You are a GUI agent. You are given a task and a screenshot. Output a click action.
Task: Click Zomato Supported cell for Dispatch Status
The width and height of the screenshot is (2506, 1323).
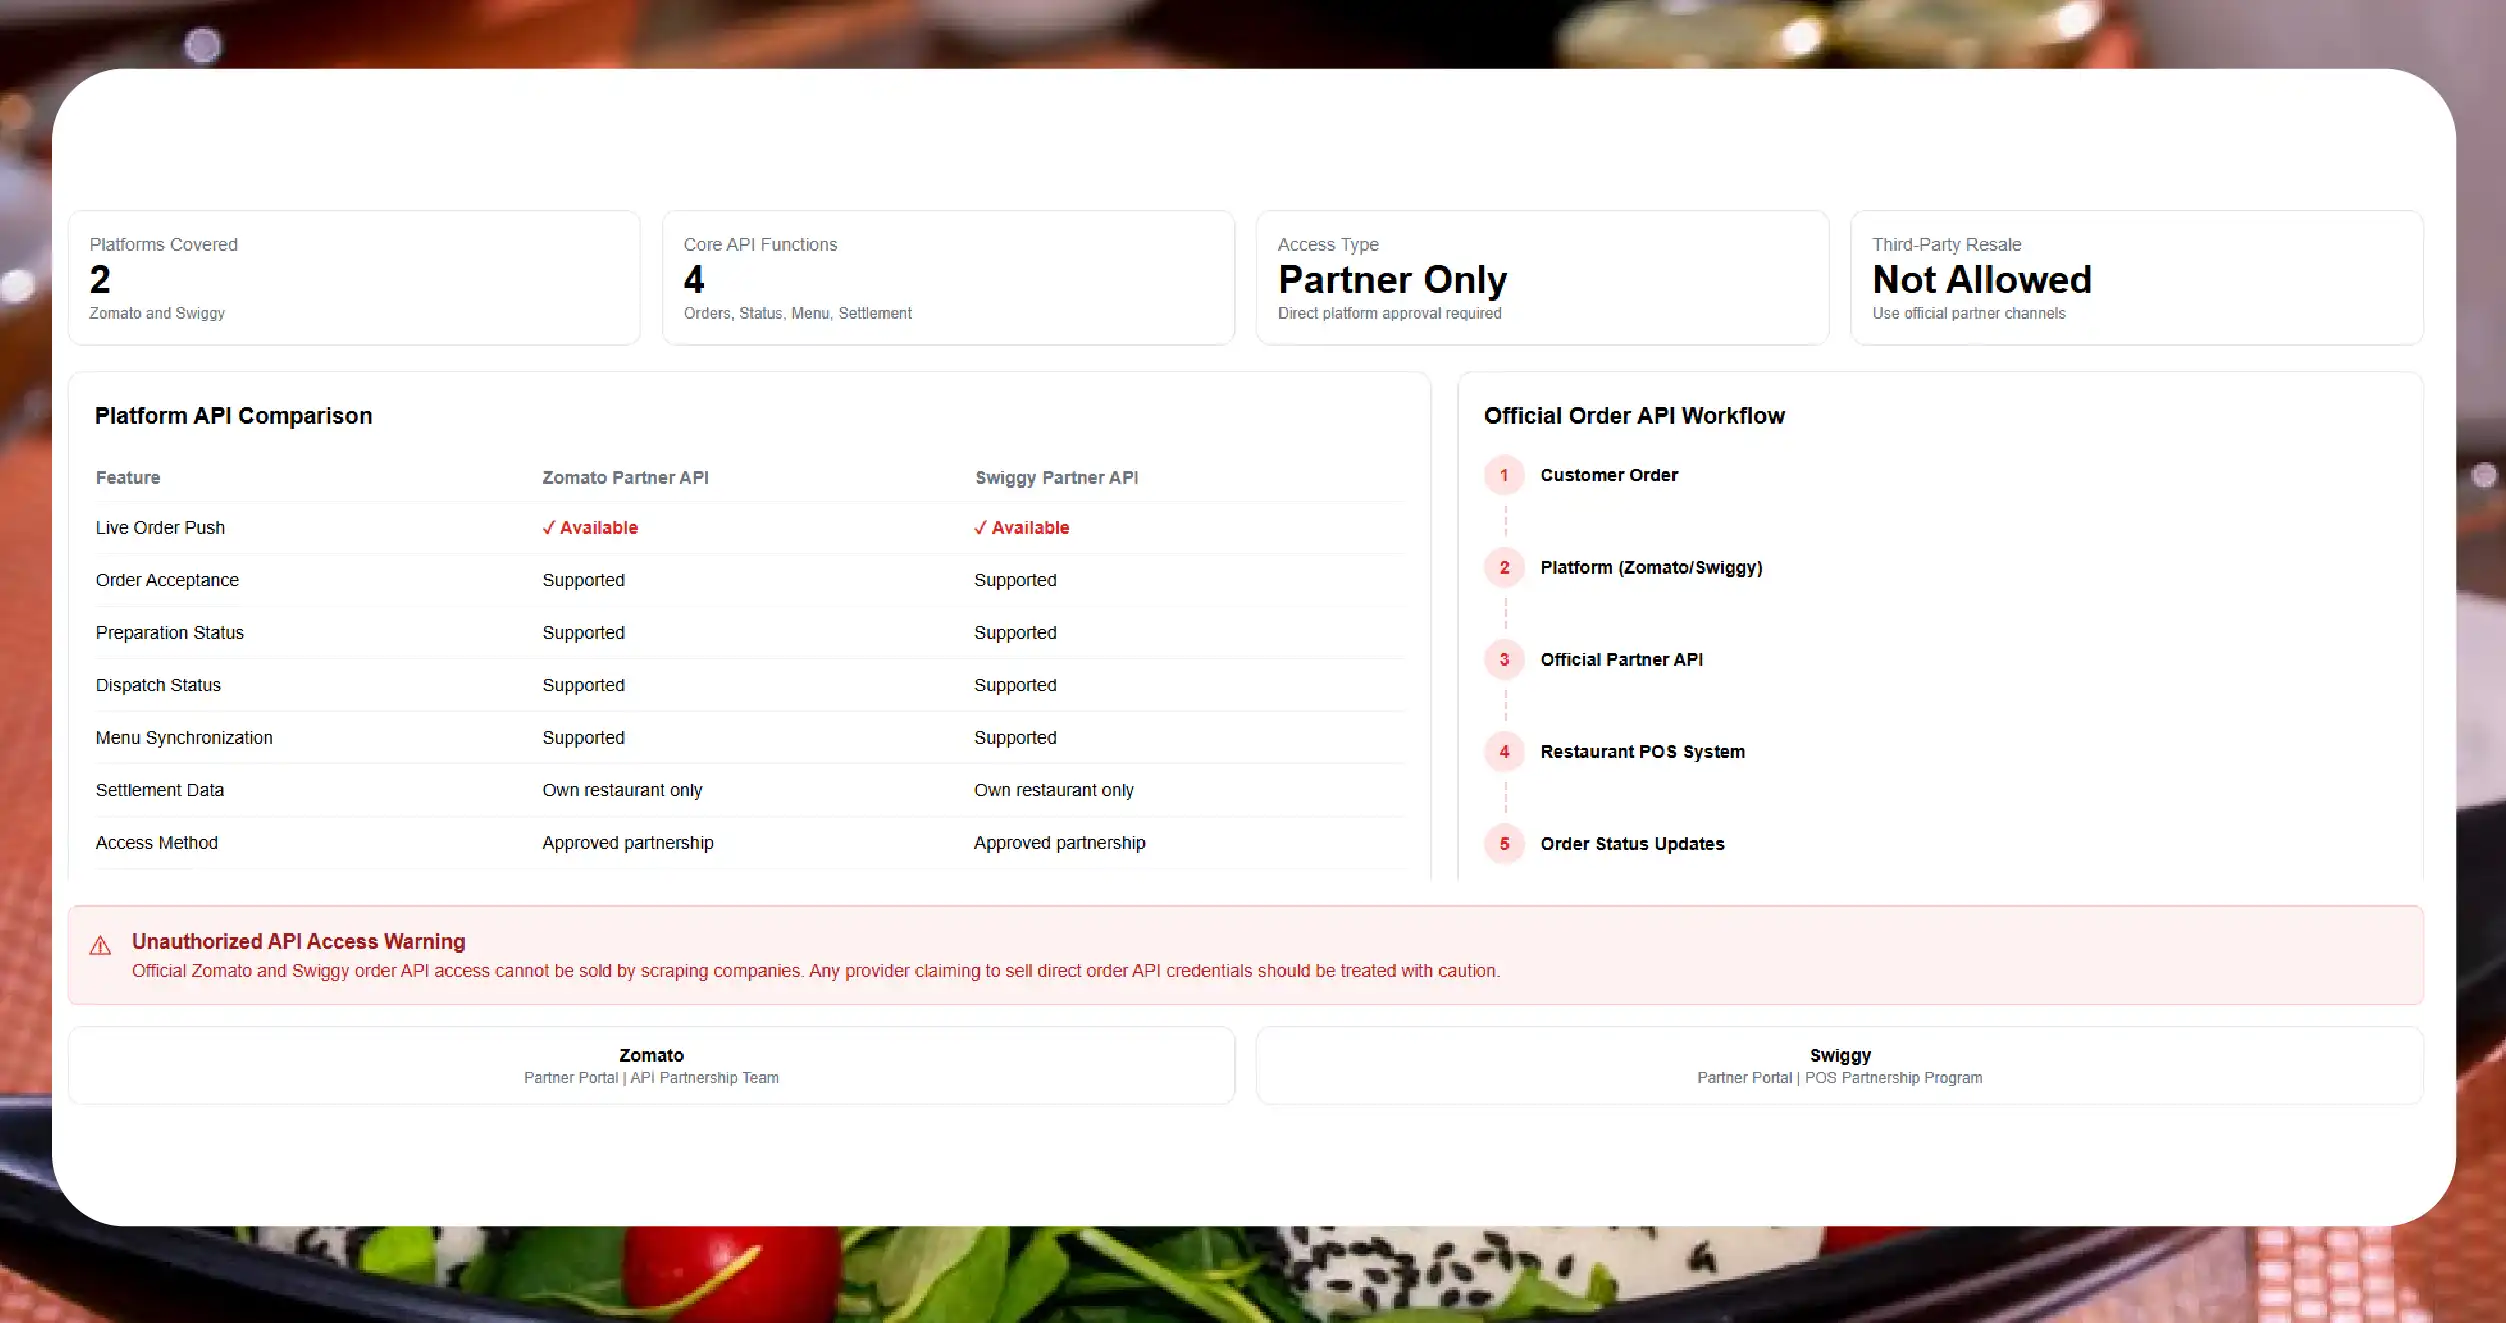tap(583, 685)
